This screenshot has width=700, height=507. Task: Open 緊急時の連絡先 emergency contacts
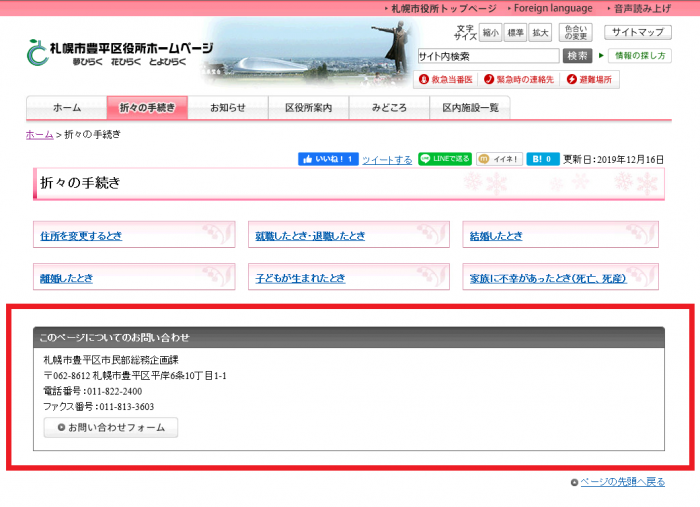coord(518,79)
